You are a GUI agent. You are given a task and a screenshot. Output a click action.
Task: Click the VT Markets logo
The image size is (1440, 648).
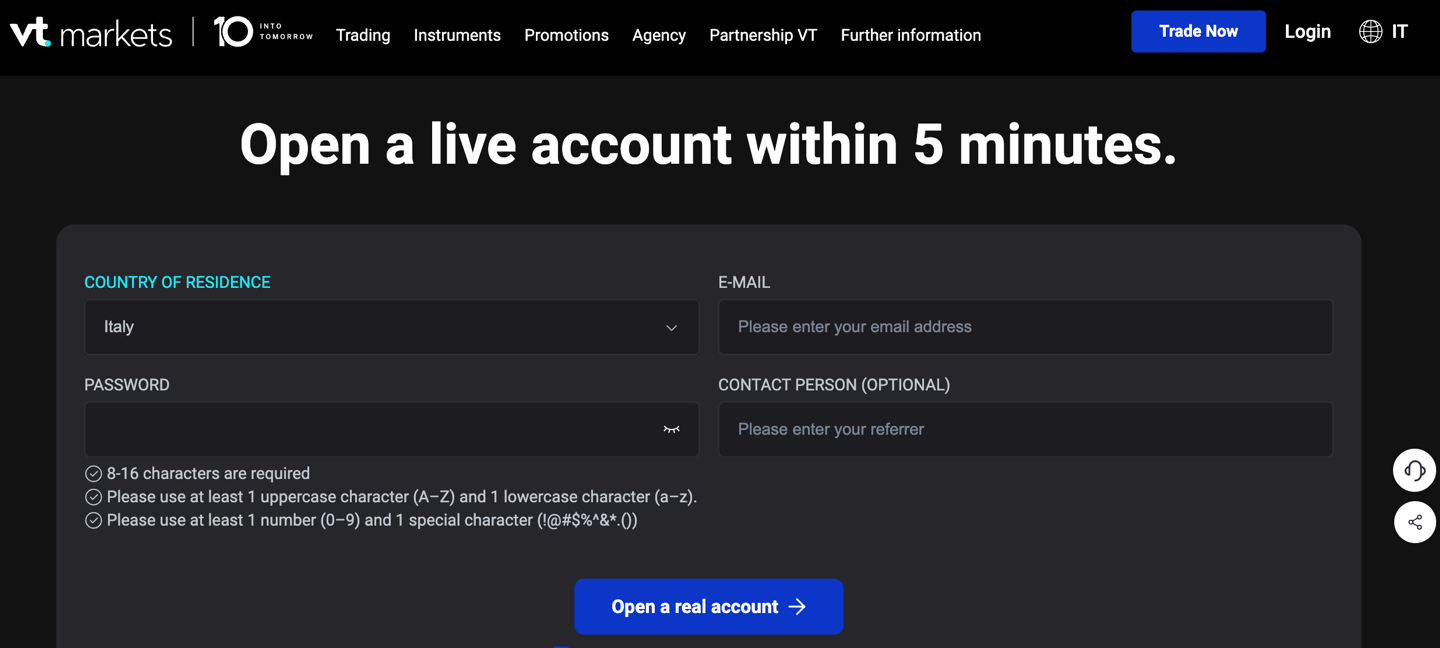(91, 33)
